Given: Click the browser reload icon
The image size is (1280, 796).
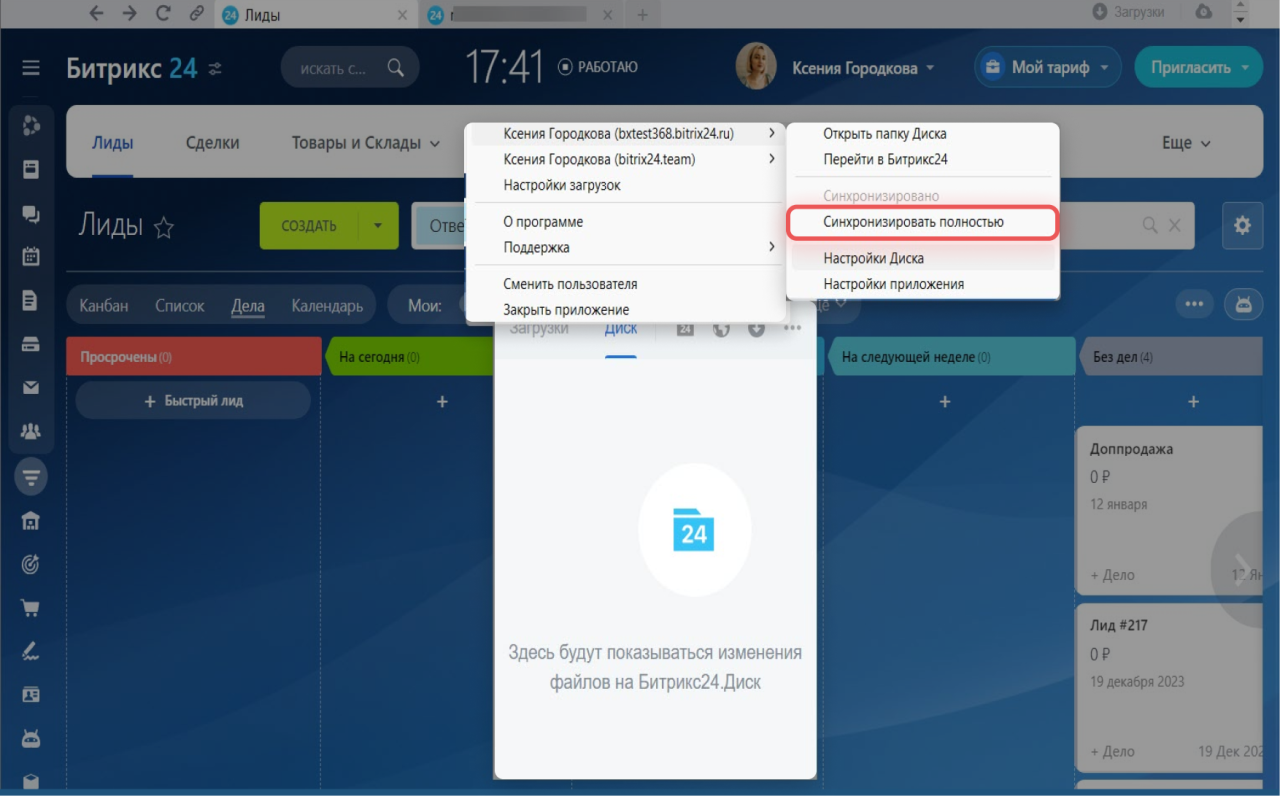Looking at the screenshot, I should coord(163,14).
